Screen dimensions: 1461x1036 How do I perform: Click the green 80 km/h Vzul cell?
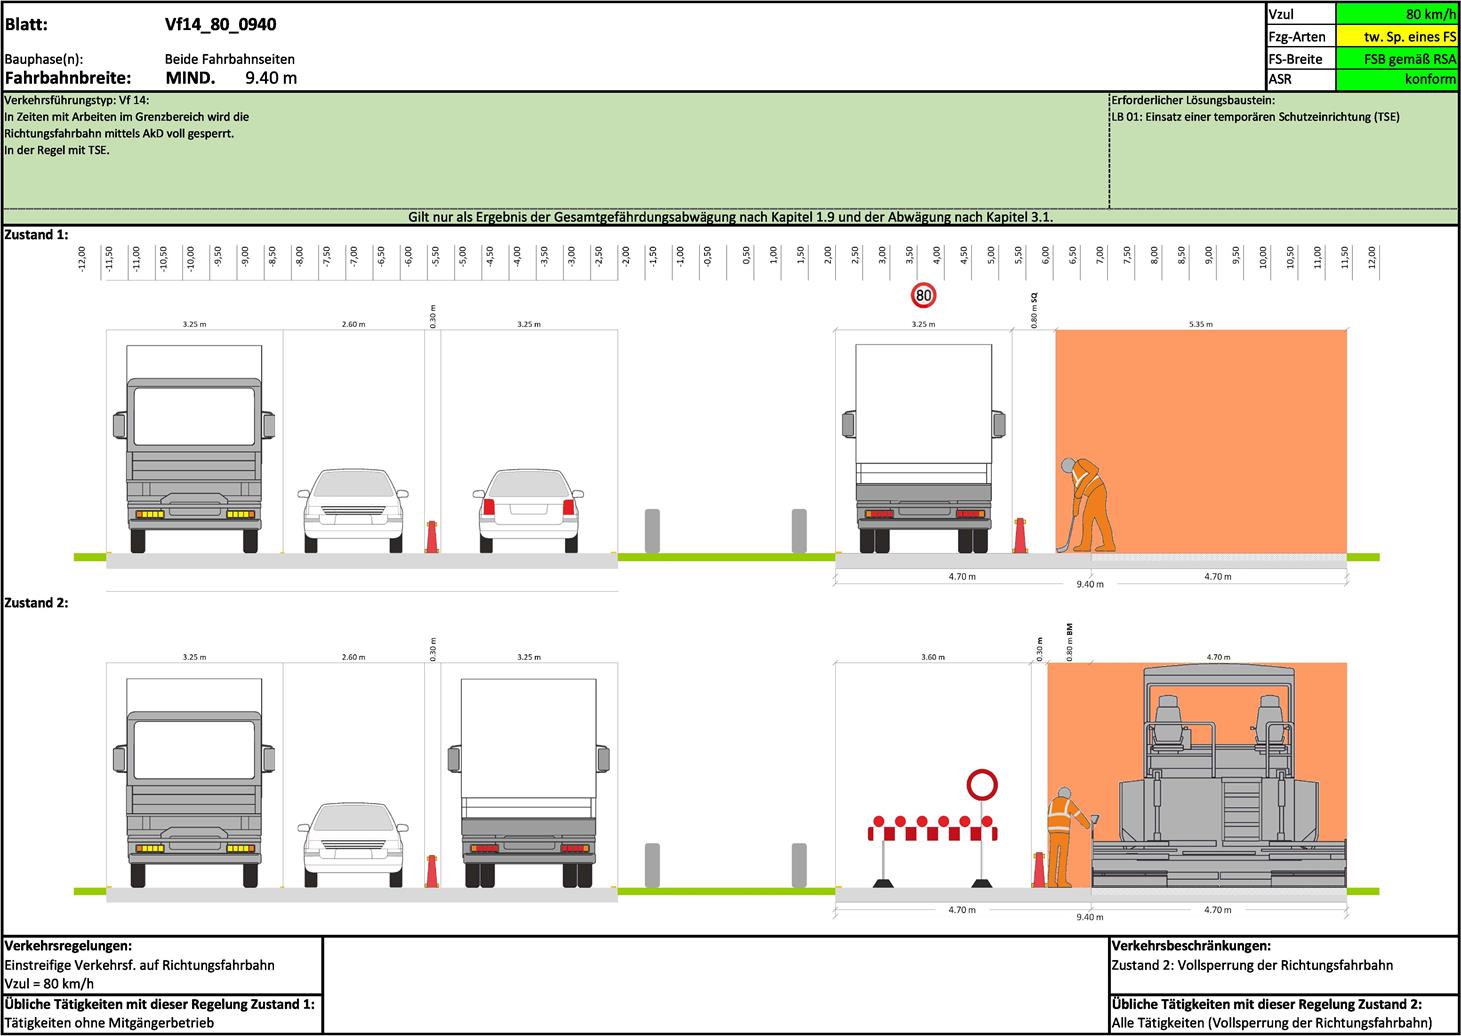point(1397,14)
